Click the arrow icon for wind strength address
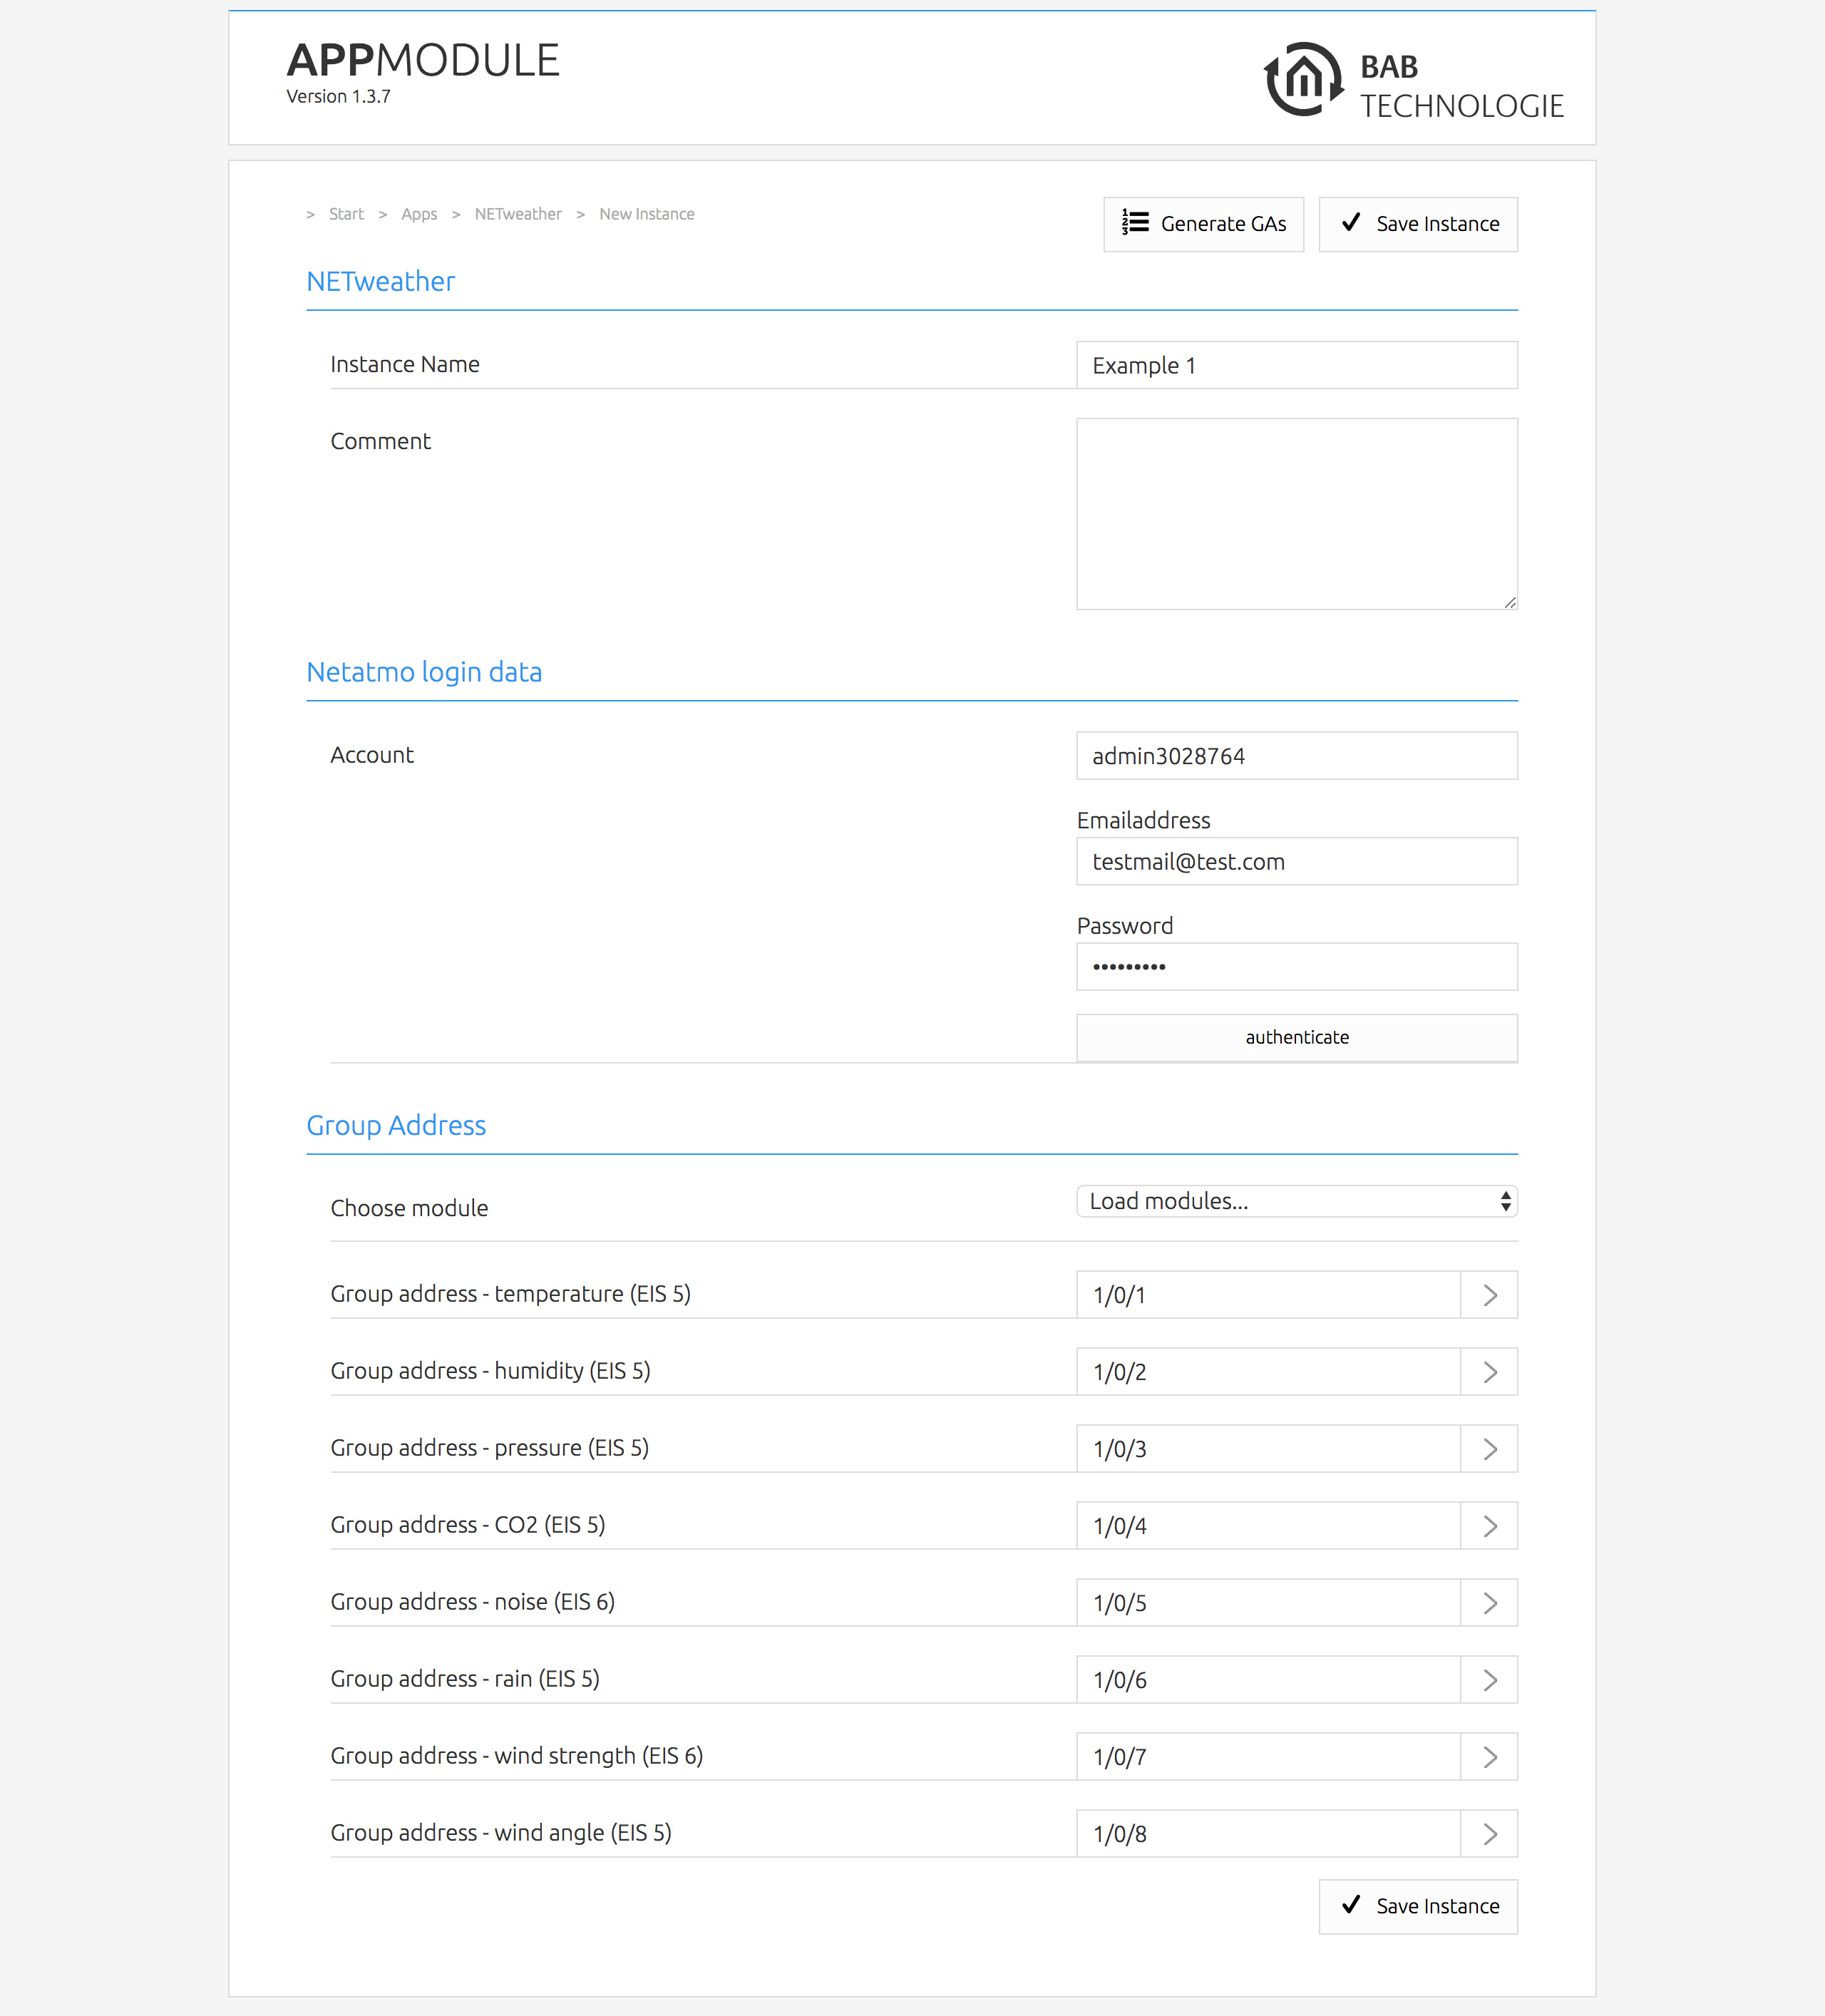Viewport: 1825px width, 2016px height. (1489, 1757)
